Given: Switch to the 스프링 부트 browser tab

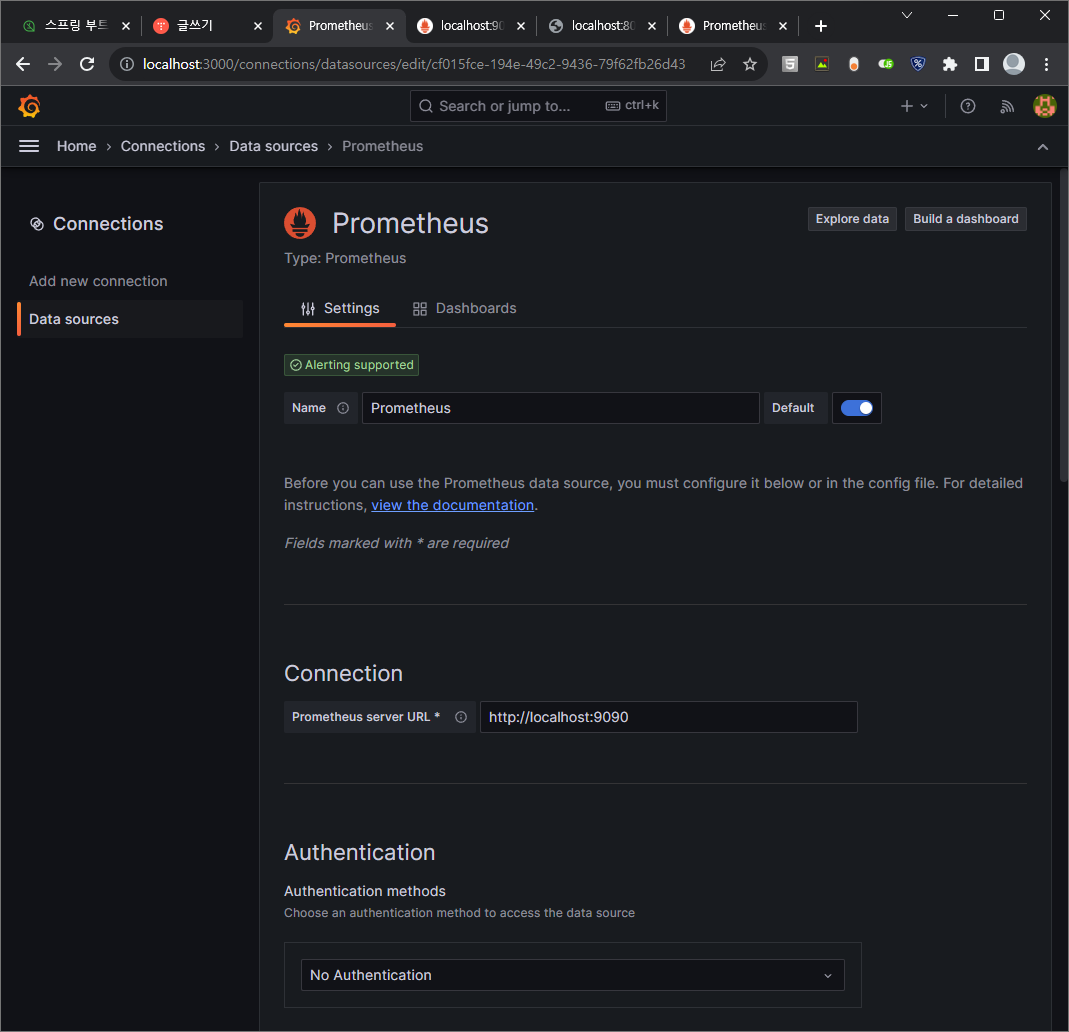Looking at the screenshot, I should [76, 26].
